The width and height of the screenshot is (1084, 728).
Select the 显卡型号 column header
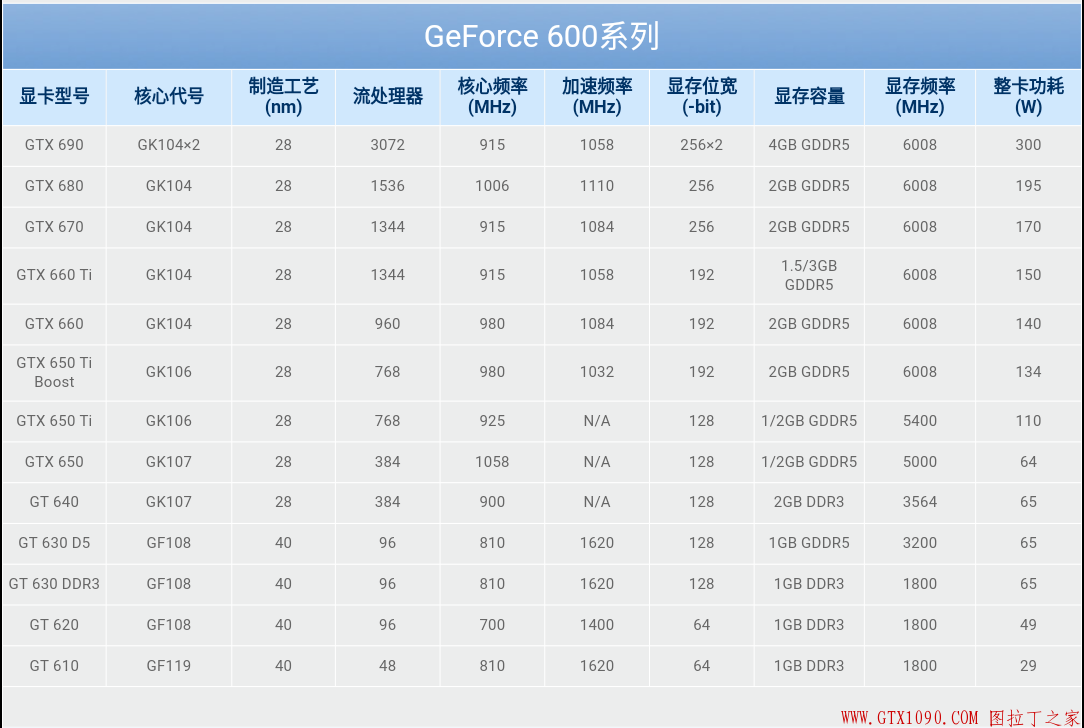[54, 96]
